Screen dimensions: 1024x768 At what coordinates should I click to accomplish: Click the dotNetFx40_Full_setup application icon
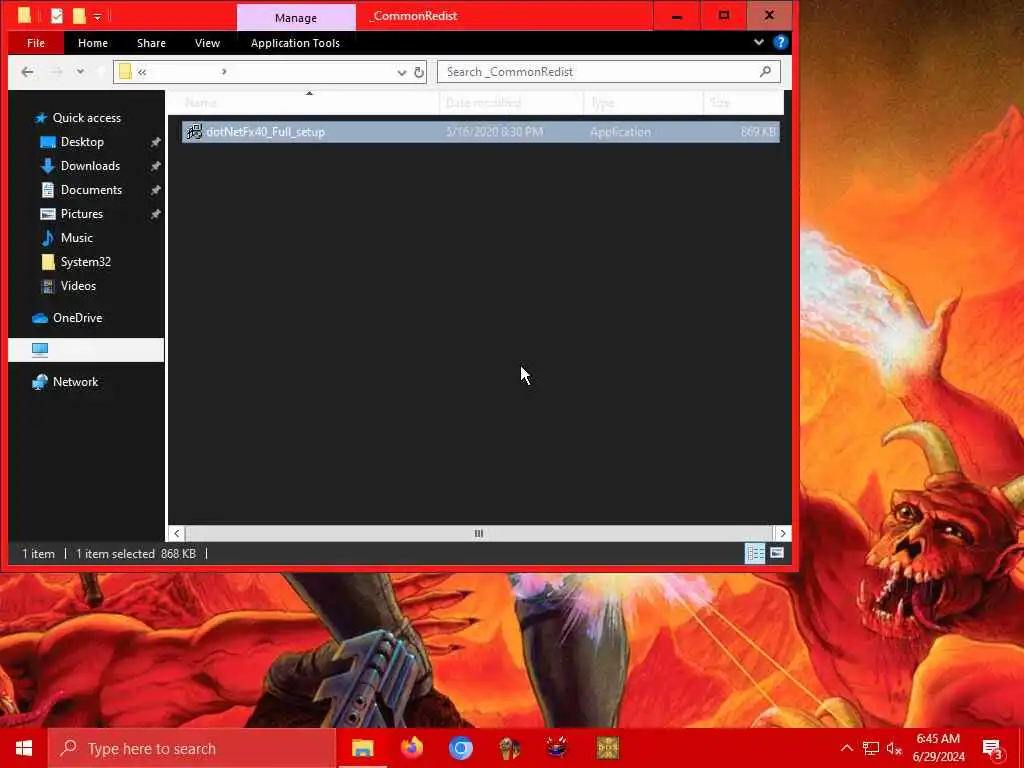tap(194, 132)
